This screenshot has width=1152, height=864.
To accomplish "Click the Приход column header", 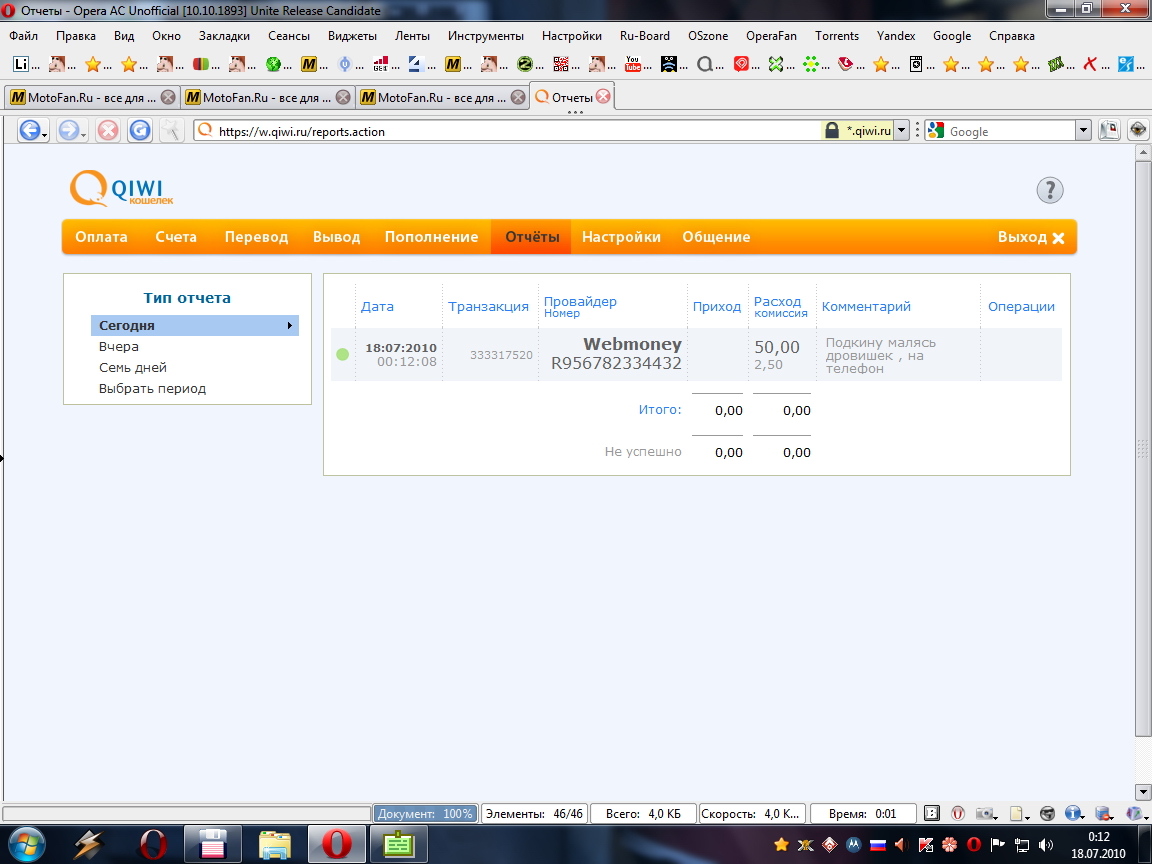I will [x=716, y=306].
